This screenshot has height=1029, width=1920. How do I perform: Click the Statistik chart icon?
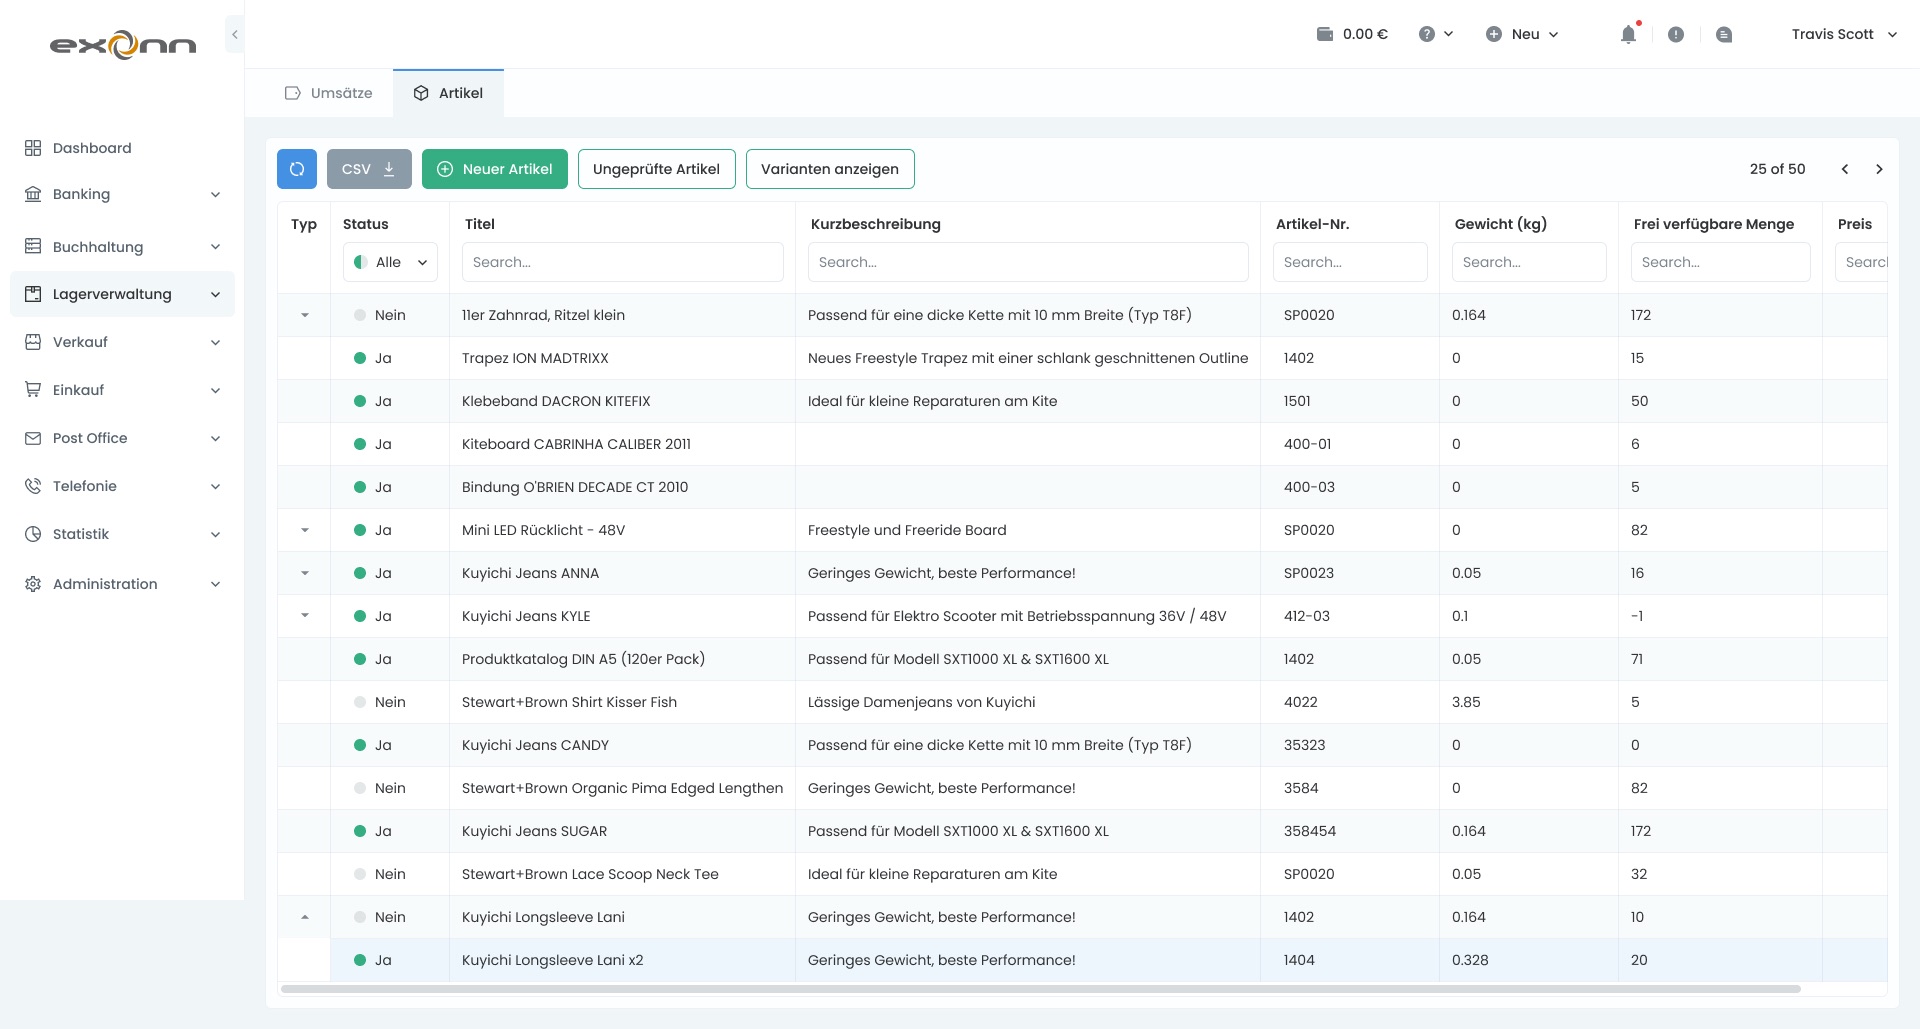click(x=33, y=534)
